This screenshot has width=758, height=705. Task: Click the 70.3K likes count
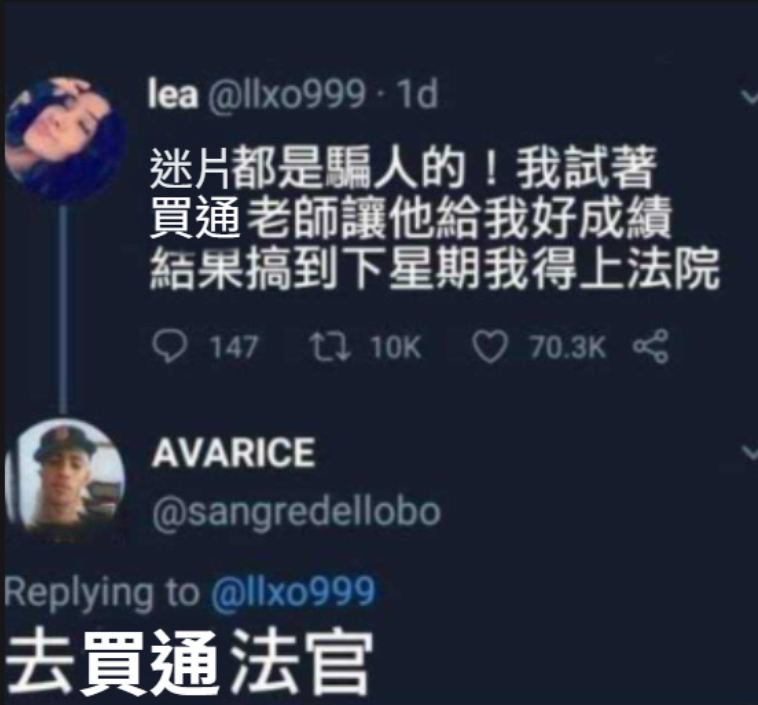tap(567, 347)
